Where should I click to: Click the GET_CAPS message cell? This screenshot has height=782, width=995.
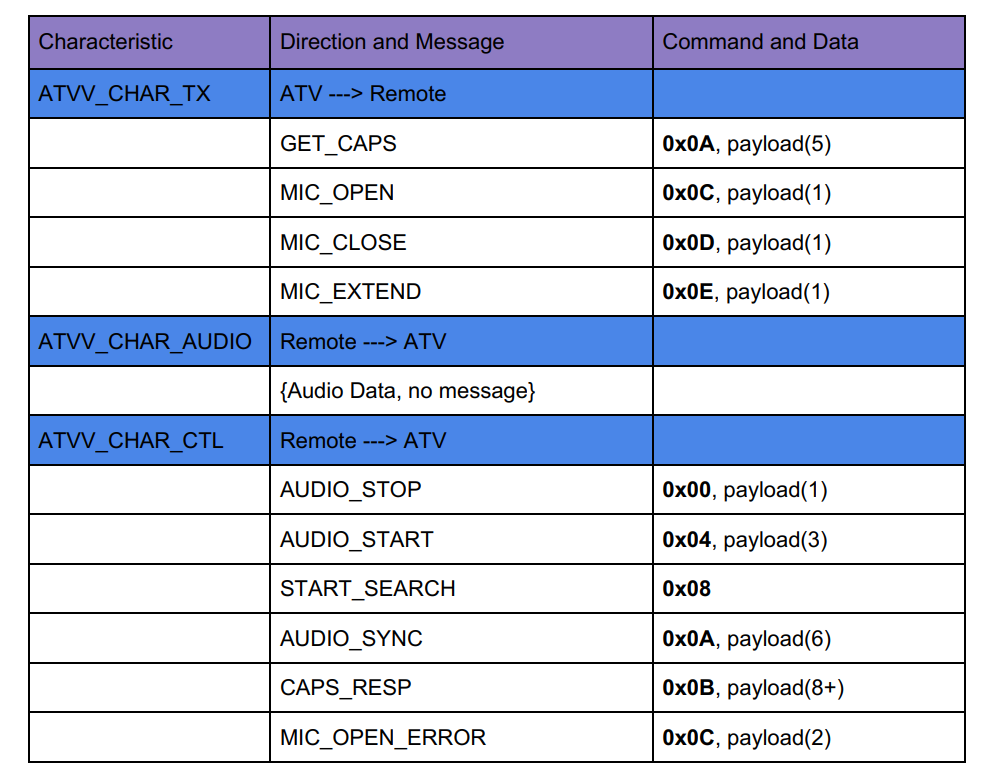[x=461, y=143]
